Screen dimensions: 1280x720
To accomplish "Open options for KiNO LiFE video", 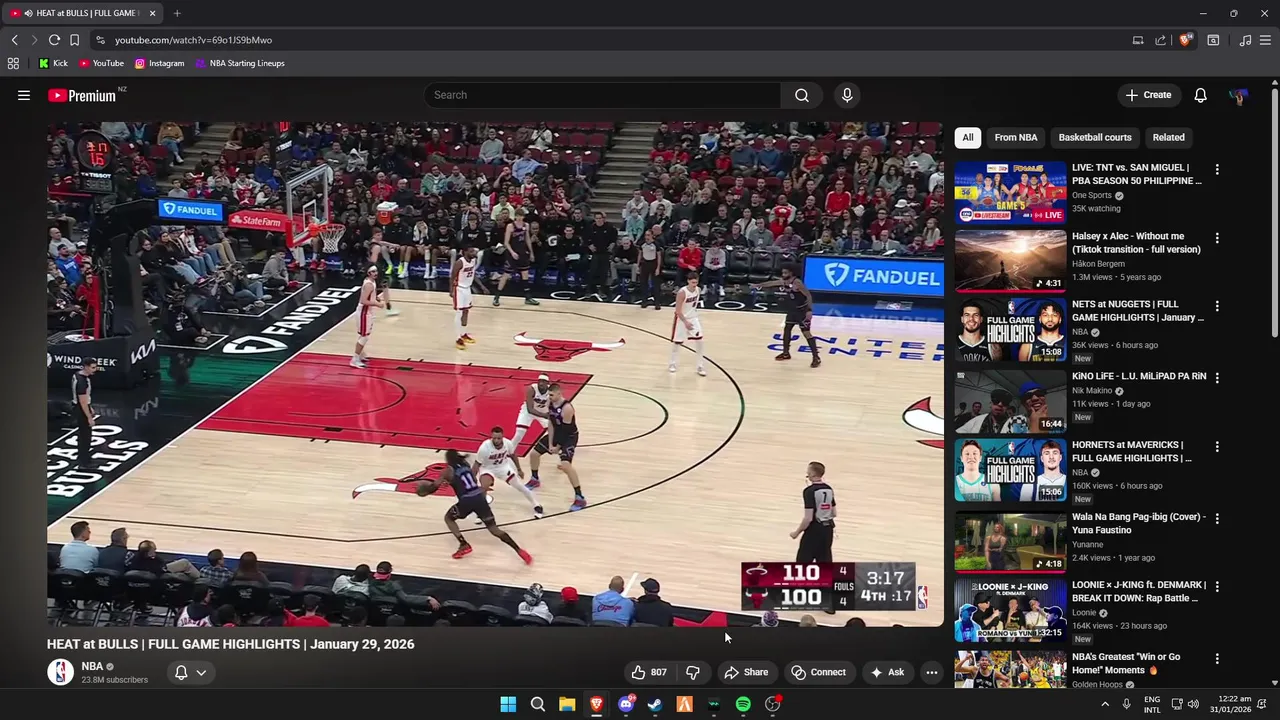I will pyautogui.click(x=1217, y=378).
